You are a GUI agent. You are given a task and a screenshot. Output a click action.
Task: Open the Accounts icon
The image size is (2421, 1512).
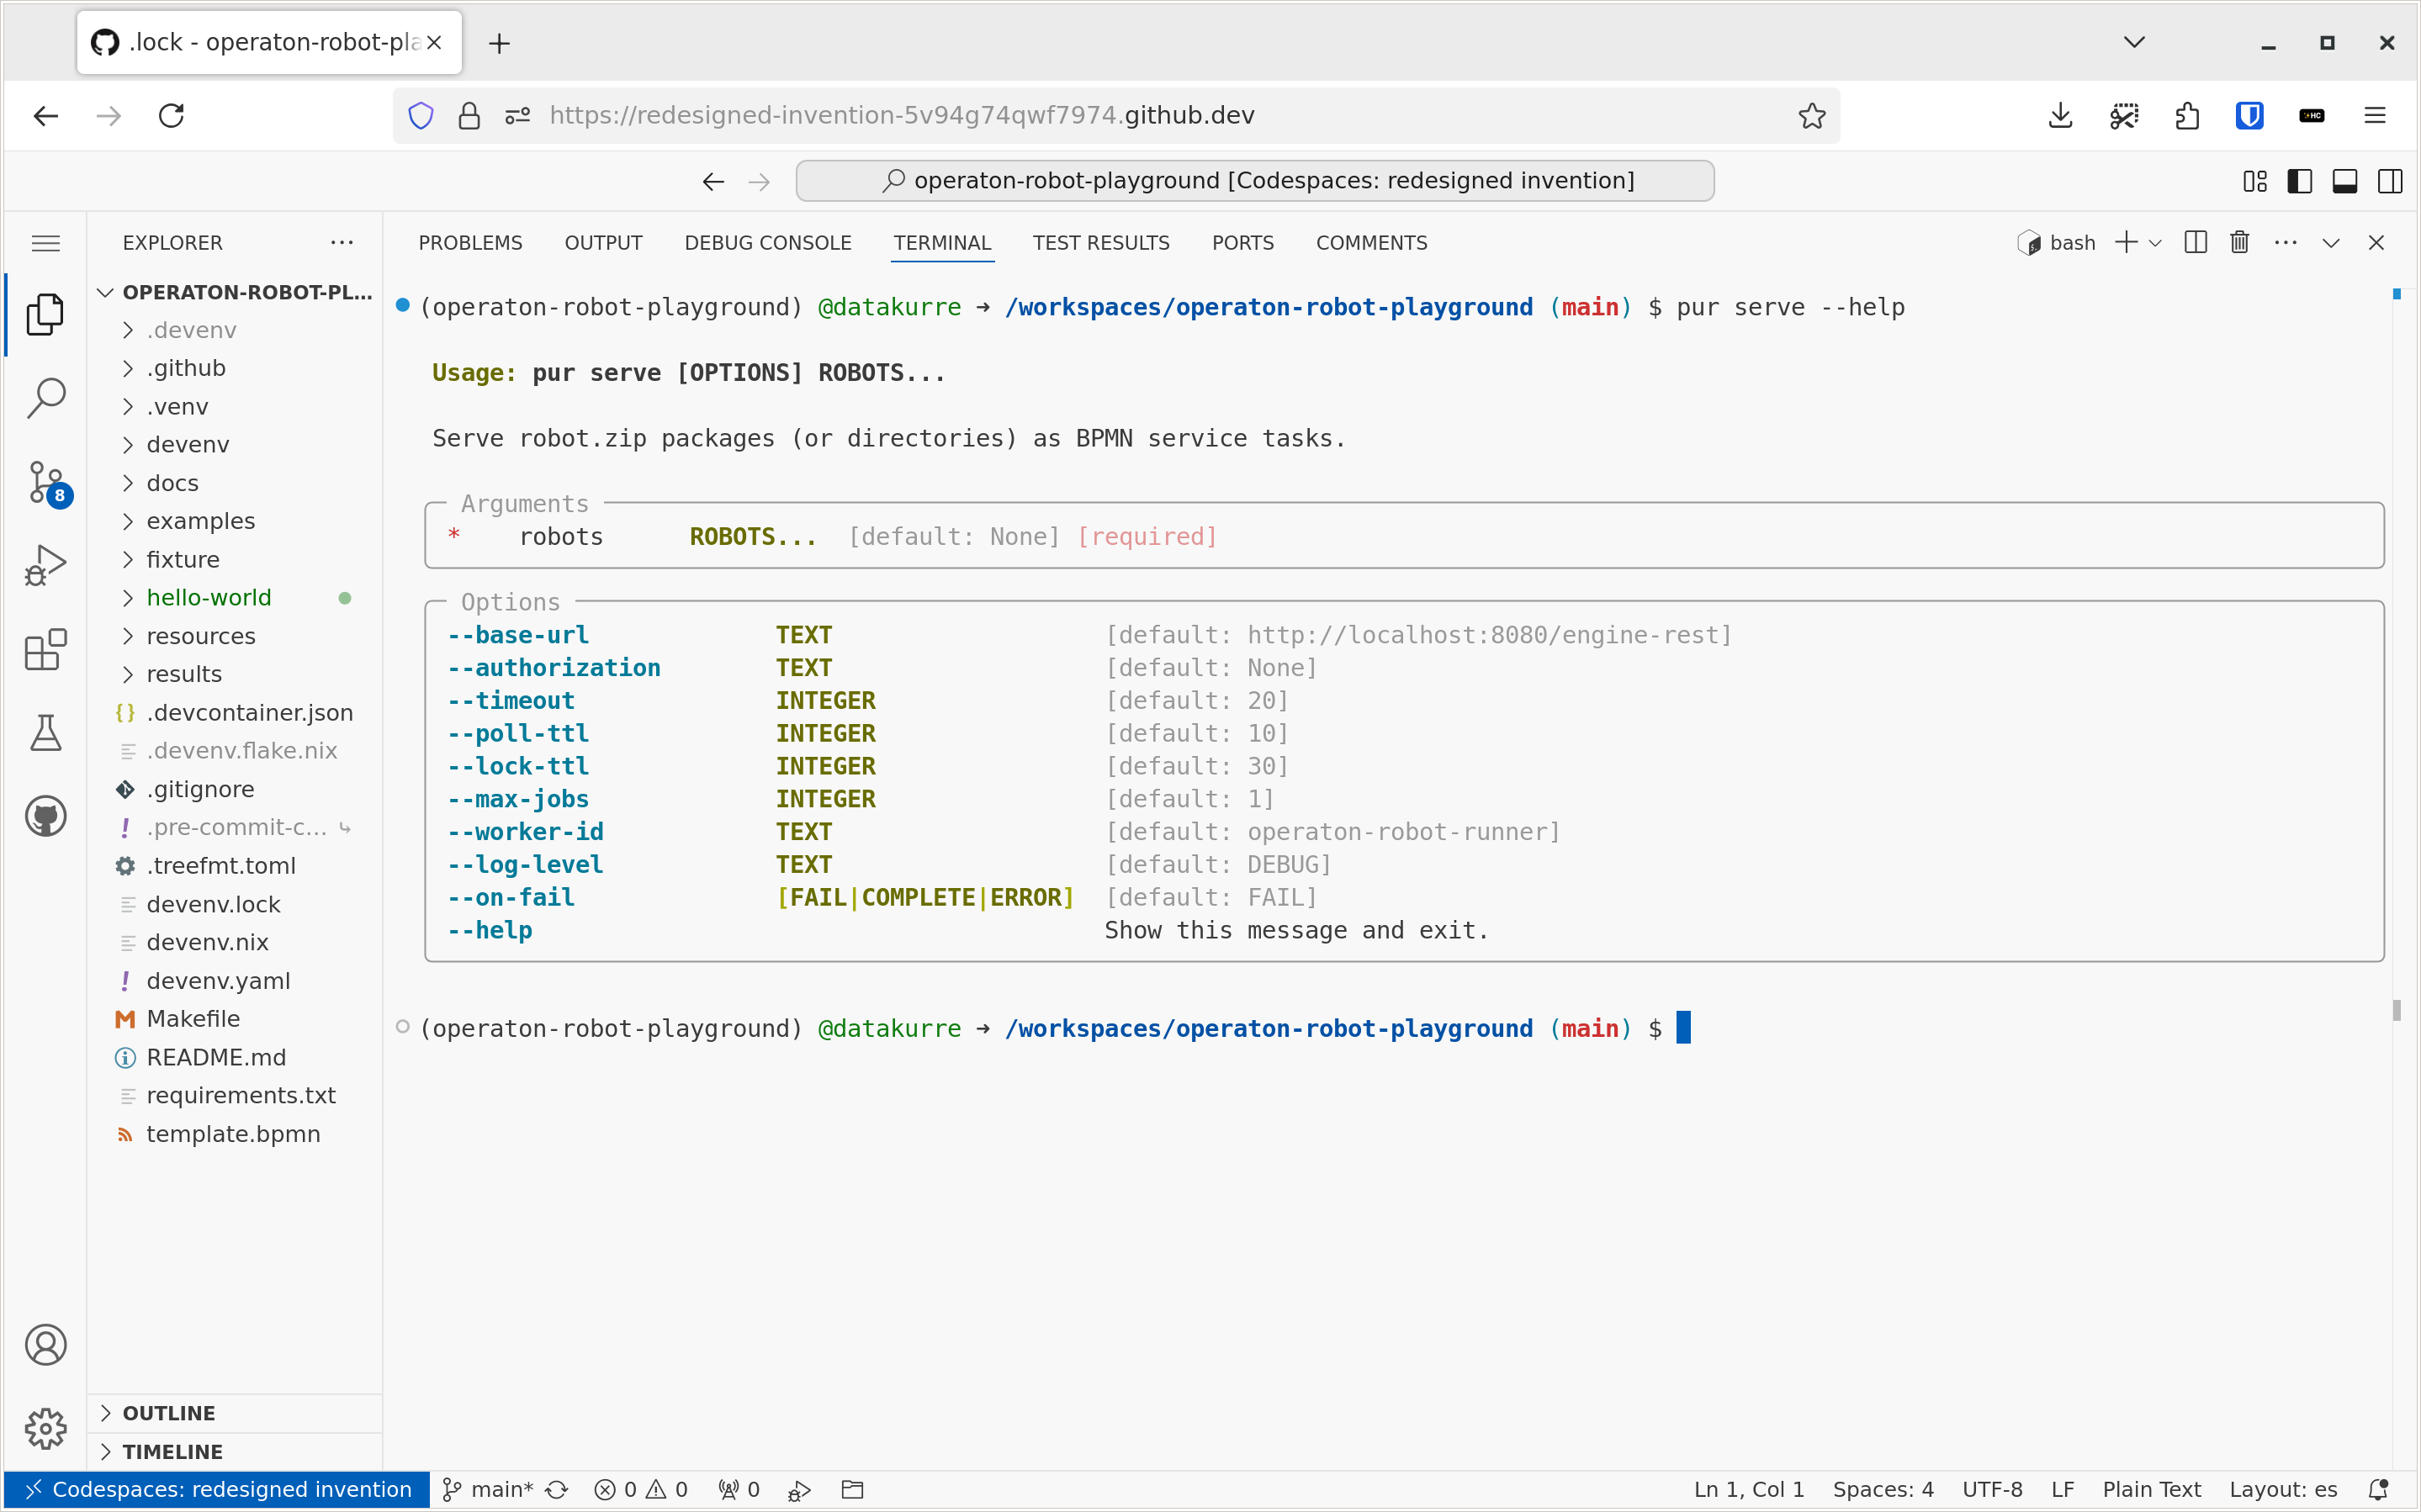tap(45, 1345)
